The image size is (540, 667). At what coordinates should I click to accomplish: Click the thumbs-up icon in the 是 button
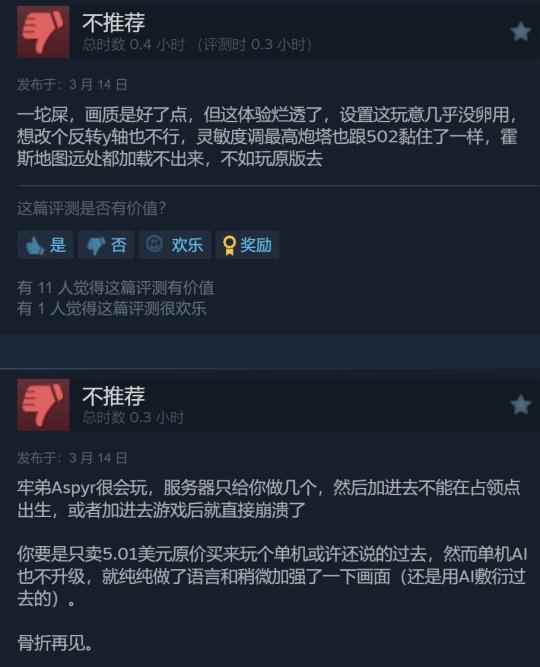(34, 245)
